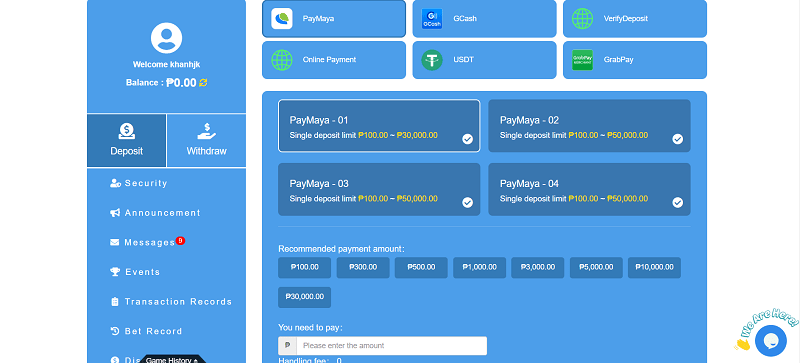
Task: Pick the ₱300.00 recommended amount
Action: click(363, 268)
